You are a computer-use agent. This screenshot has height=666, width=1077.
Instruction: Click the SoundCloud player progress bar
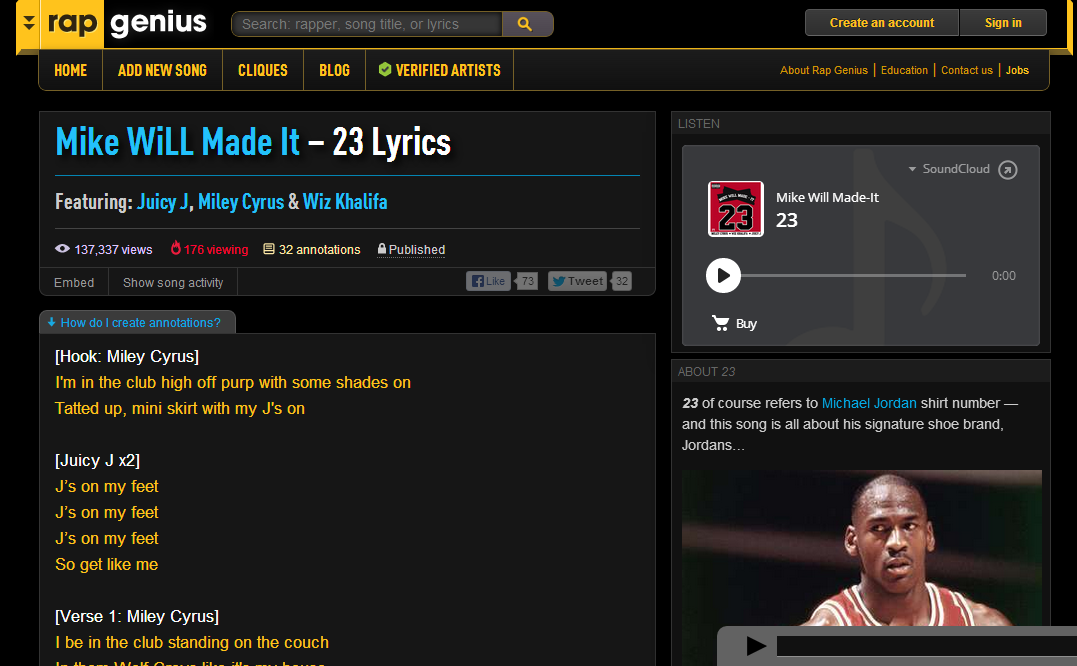tap(854, 275)
